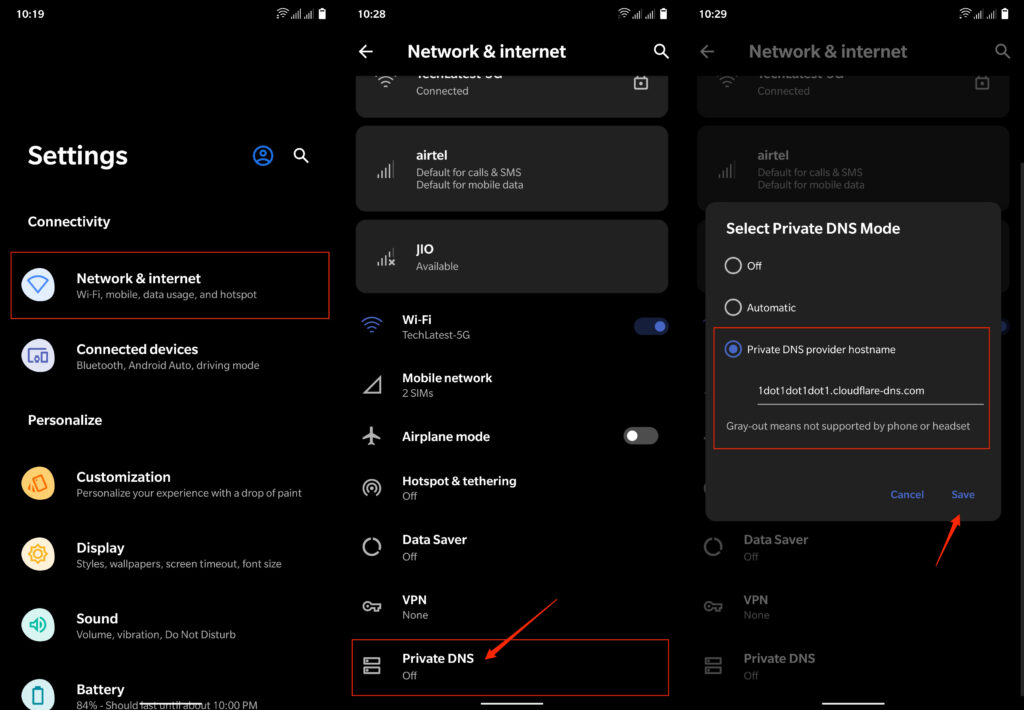Select the Off radio button in DNS dialog
This screenshot has width=1024, height=710.
point(733,265)
